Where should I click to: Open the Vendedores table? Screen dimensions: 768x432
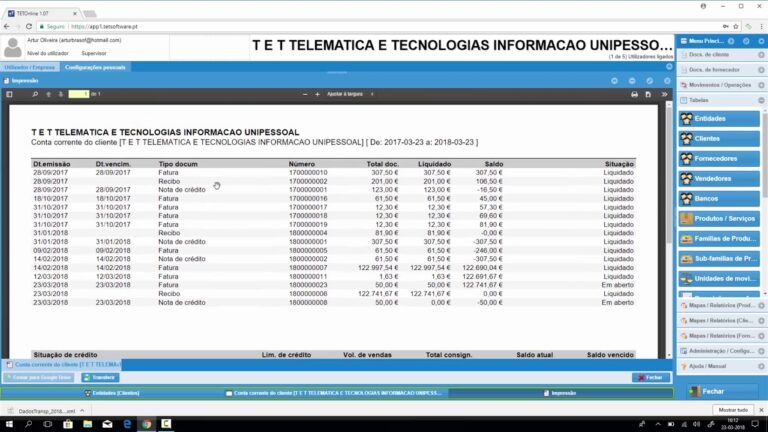click(719, 179)
